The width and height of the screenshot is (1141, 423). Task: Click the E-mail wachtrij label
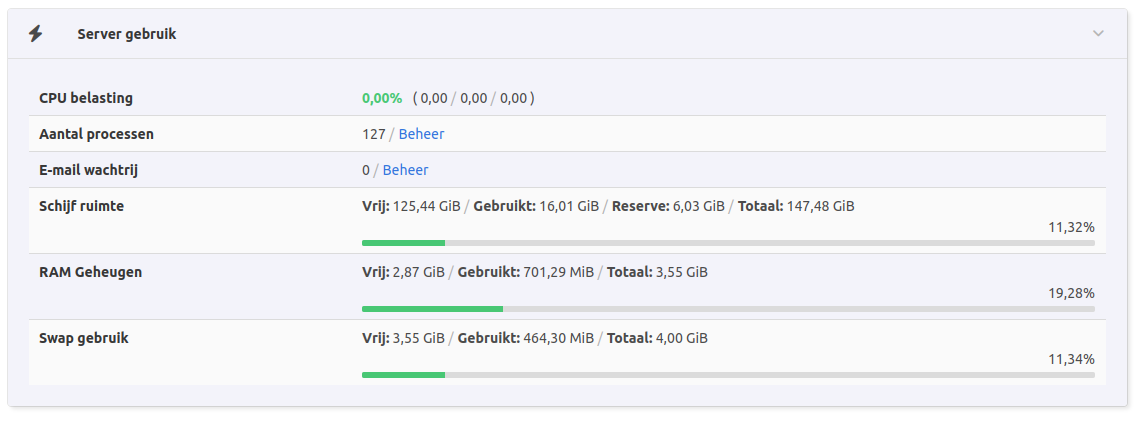click(x=88, y=170)
